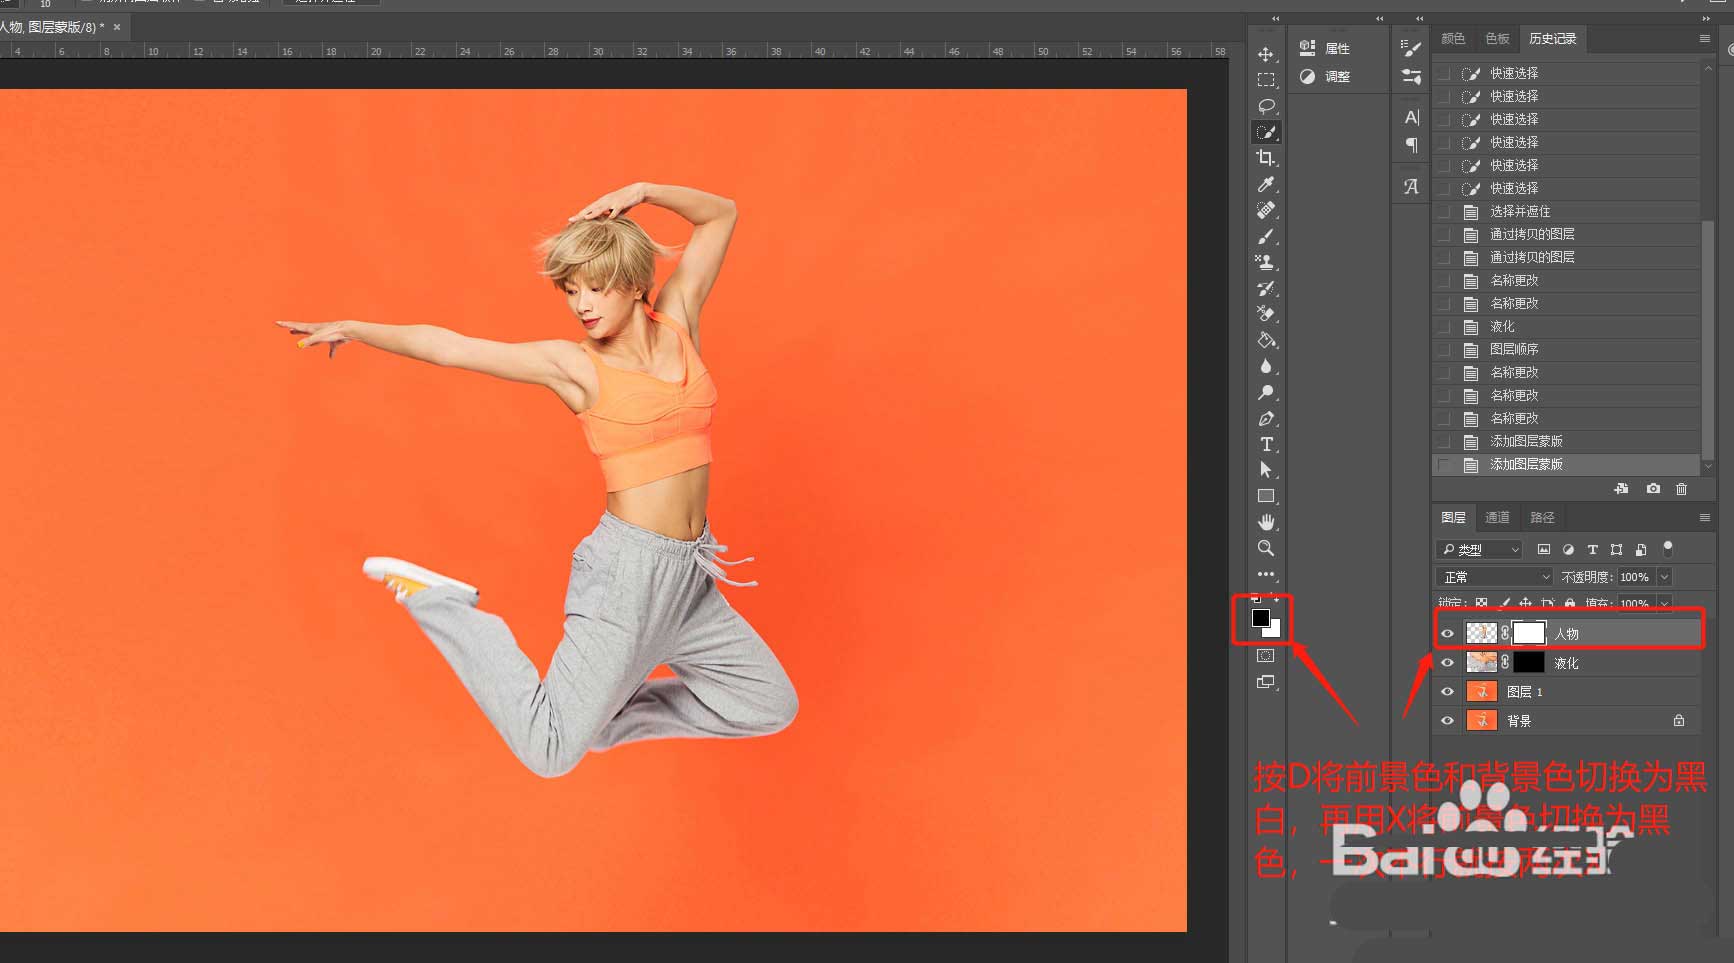The height and width of the screenshot is (963, 1734).
Task: Delete current history state trash icon
Action: coord(1681,489)
